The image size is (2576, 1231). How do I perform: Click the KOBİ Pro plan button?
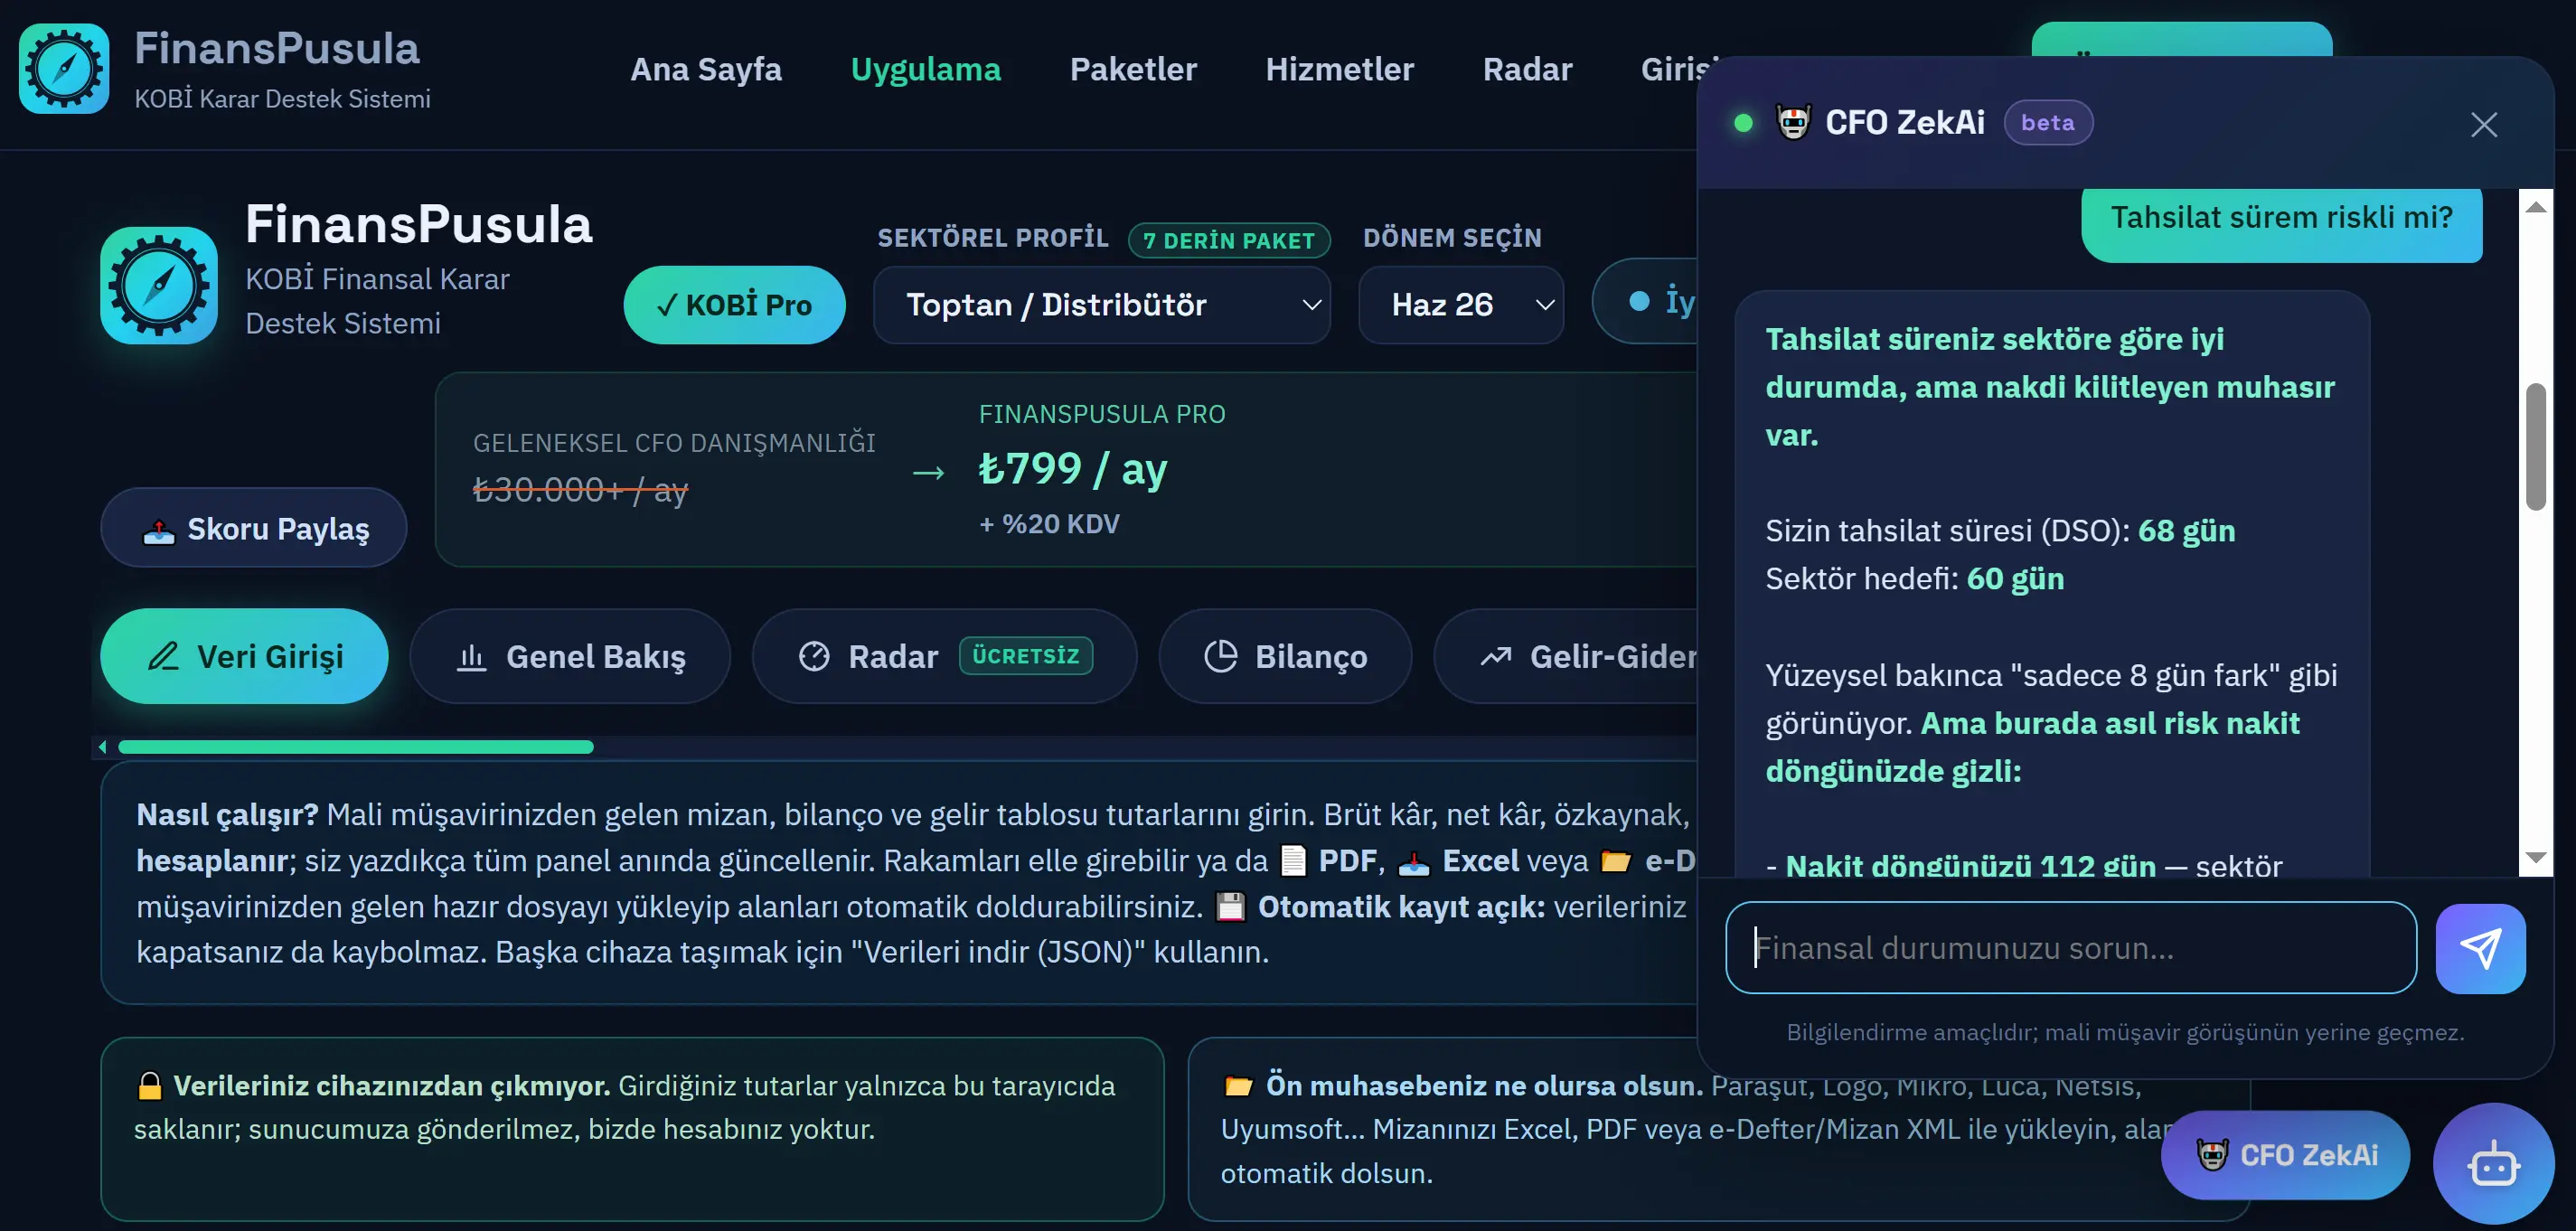pos(734,305)
